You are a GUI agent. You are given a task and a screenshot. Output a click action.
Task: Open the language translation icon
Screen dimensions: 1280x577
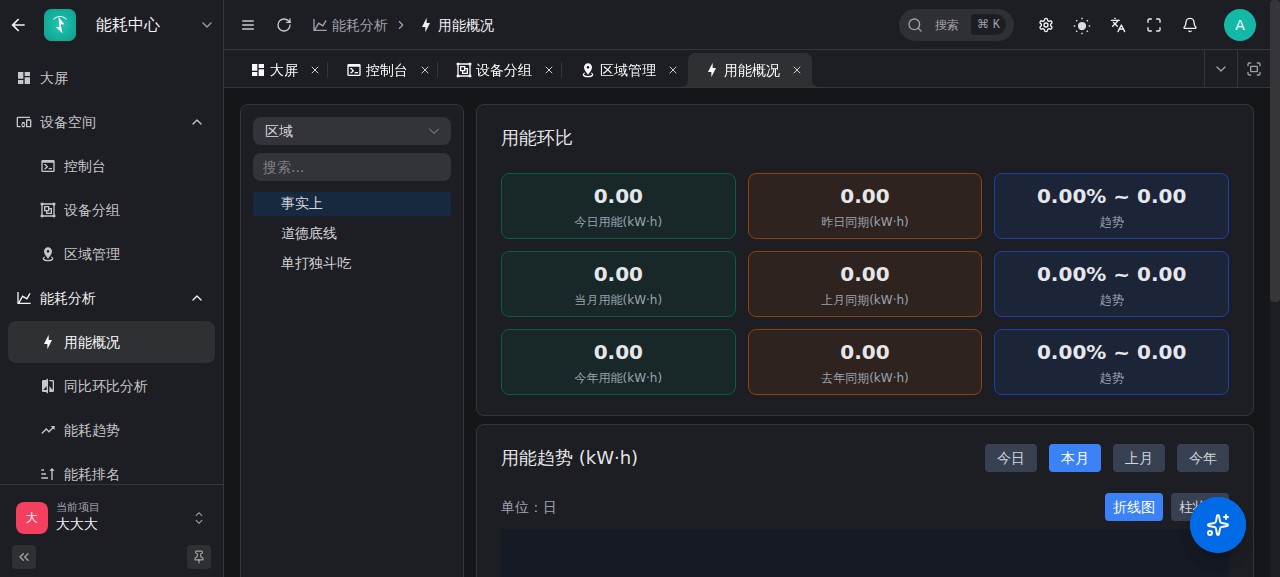click(x=1118, y=25)
